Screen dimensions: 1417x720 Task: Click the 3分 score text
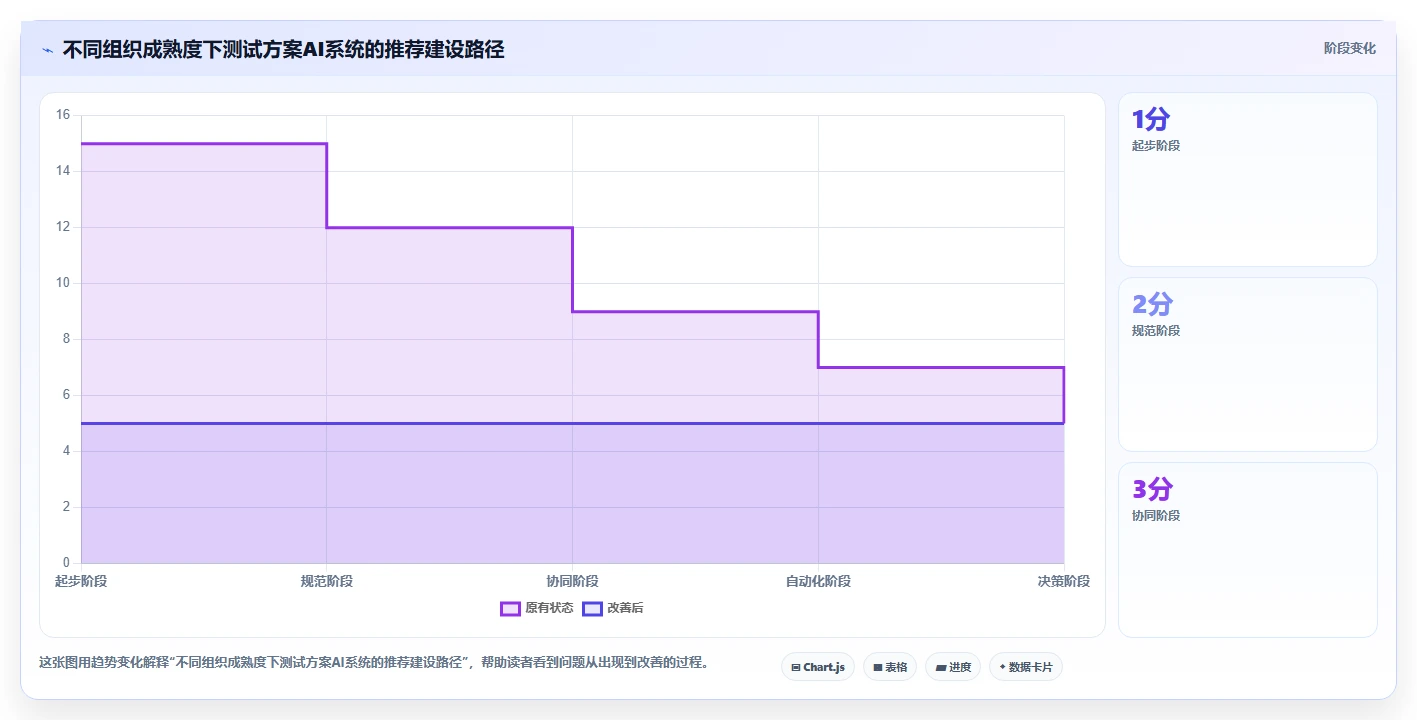[1152, 490]
